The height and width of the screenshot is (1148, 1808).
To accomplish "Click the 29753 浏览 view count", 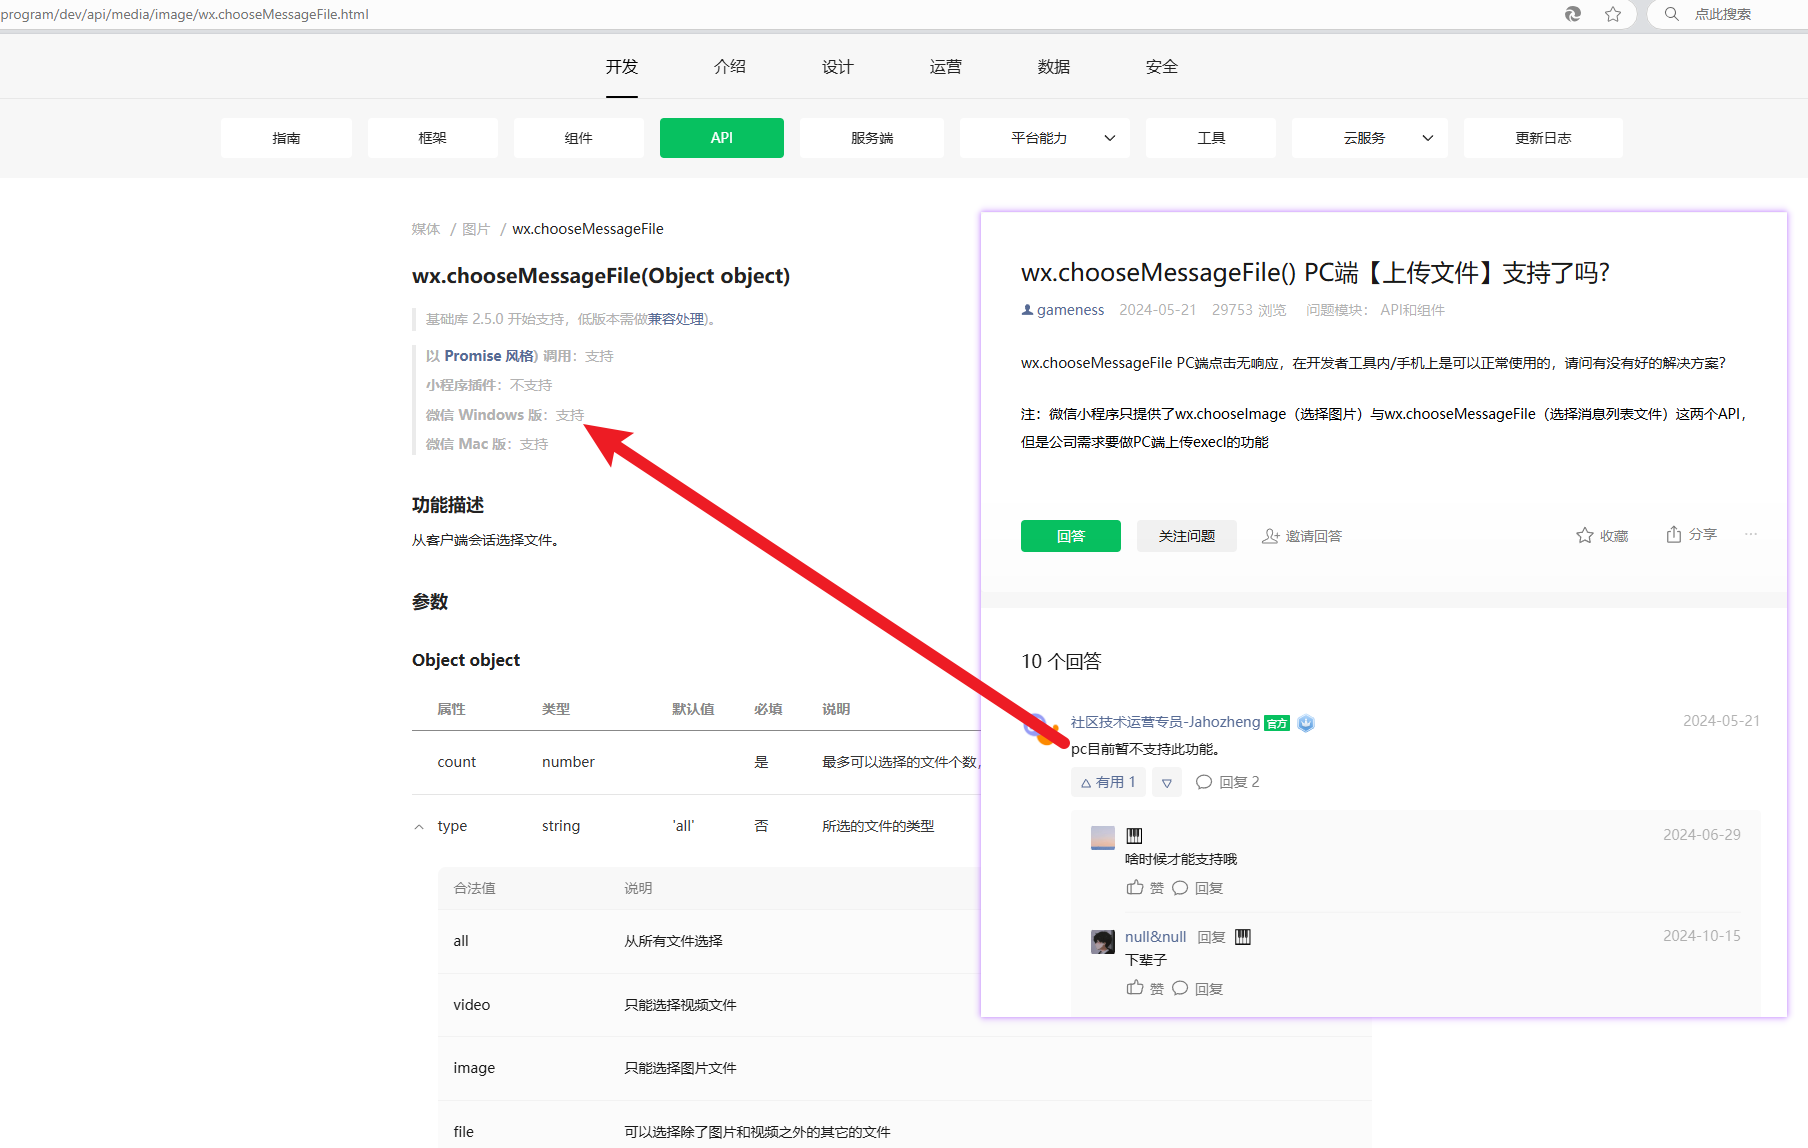I will [x=1249, y=310].
